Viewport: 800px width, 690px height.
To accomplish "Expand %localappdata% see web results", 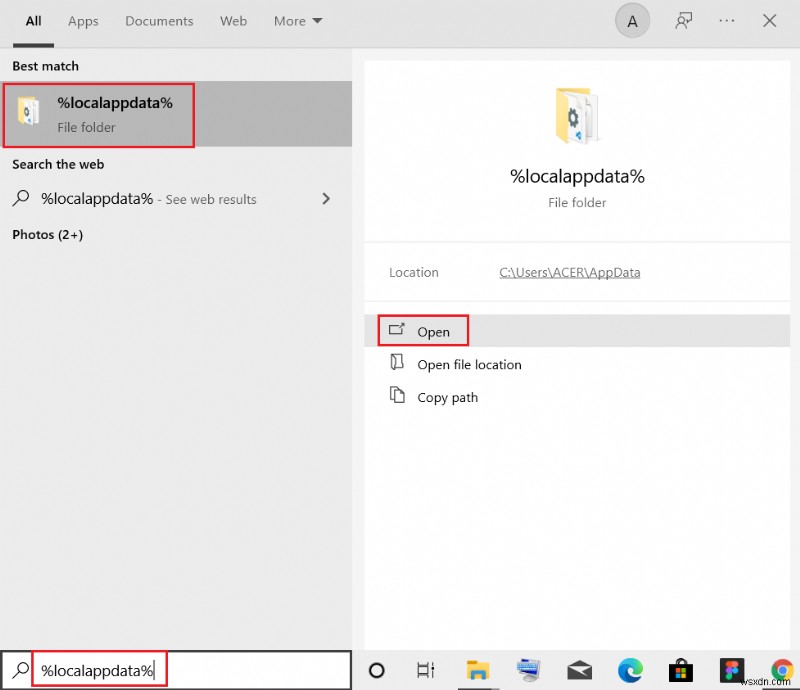I will pyautogui.click(x=326, y=198).
